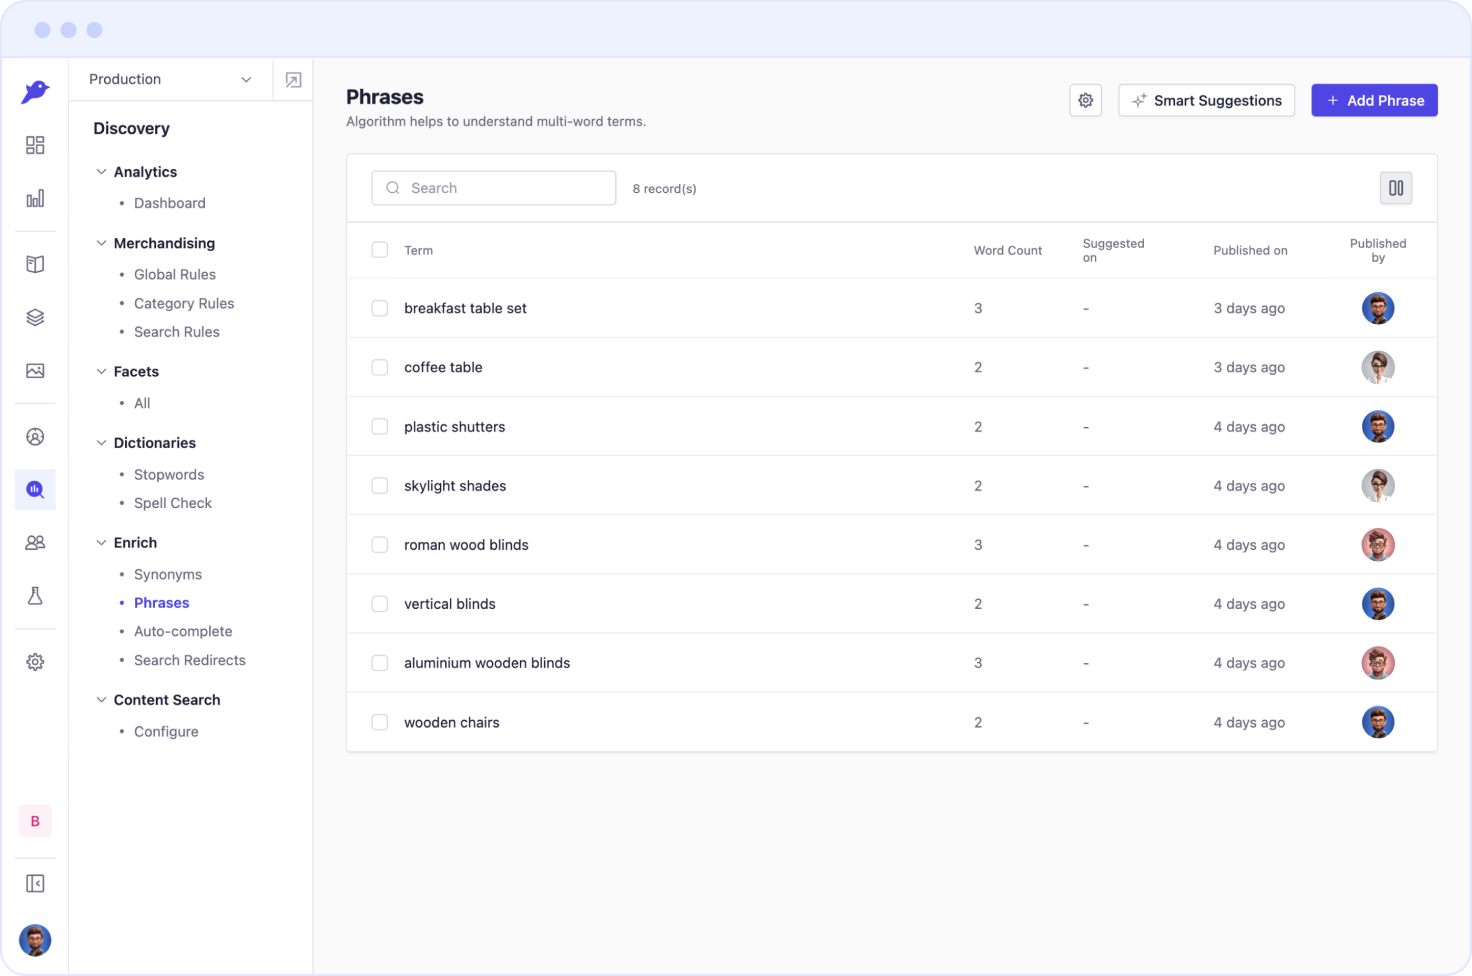Open the Production environment dropdown
This screenshot has height=976, width=1472.
coord(170,80)
